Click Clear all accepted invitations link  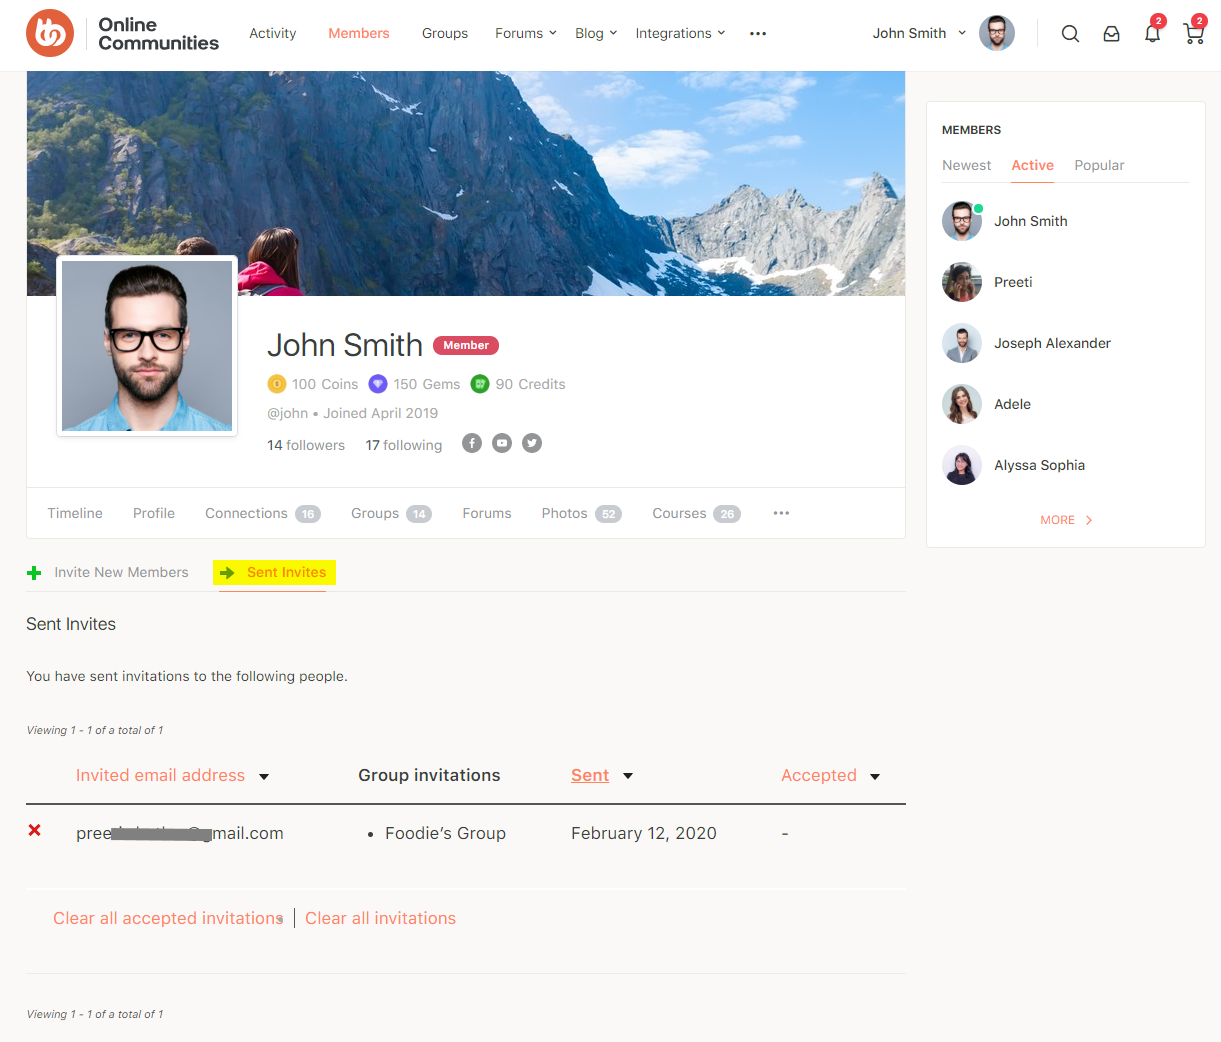[x=167, y=918]
